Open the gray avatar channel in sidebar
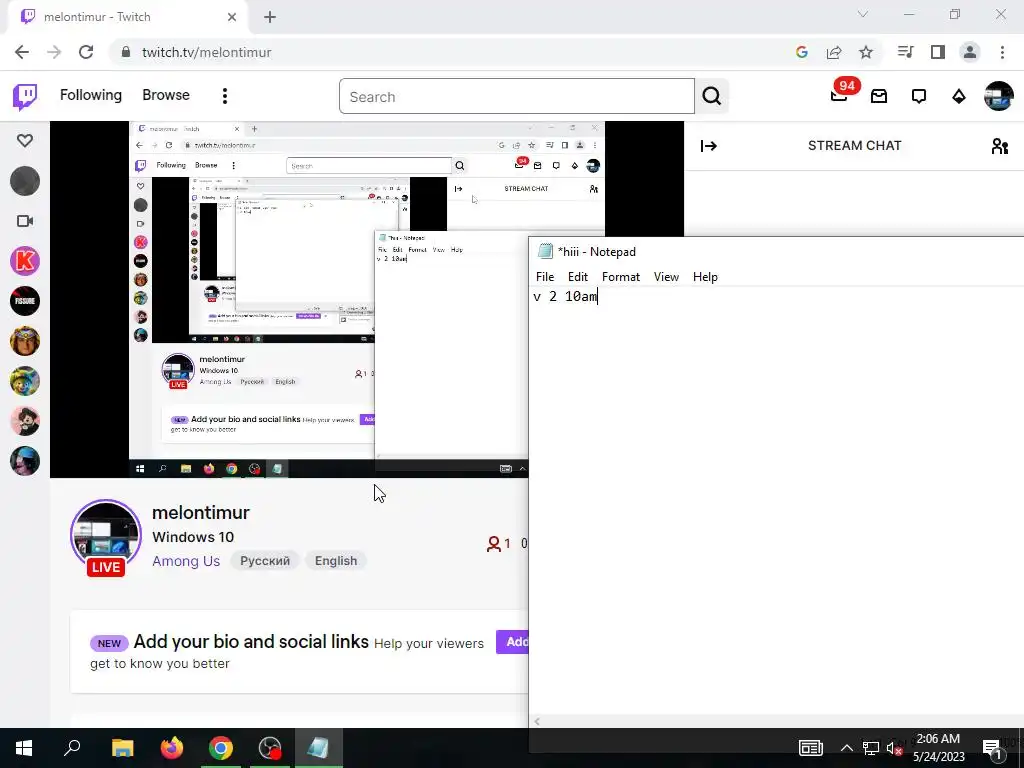 (25, 181)
